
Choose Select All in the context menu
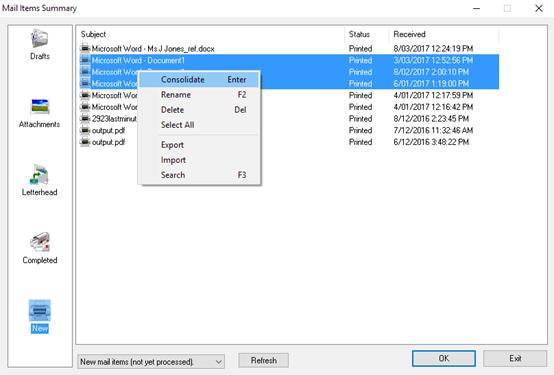(x=200, y=125)
